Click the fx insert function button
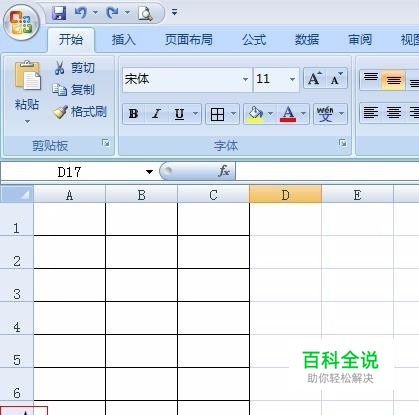The width and height of the screenshot is (419, 415). pos(224,171)
